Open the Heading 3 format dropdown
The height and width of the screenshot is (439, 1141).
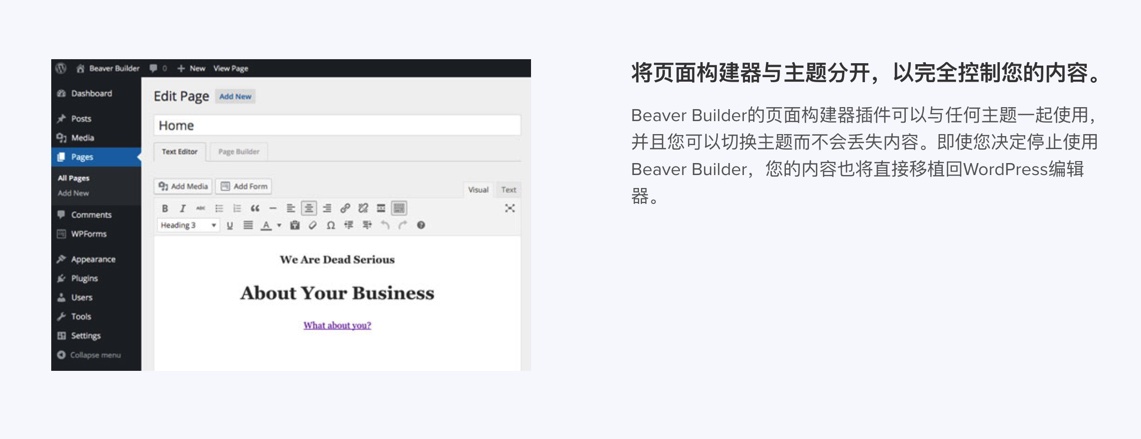coord(188,226)
